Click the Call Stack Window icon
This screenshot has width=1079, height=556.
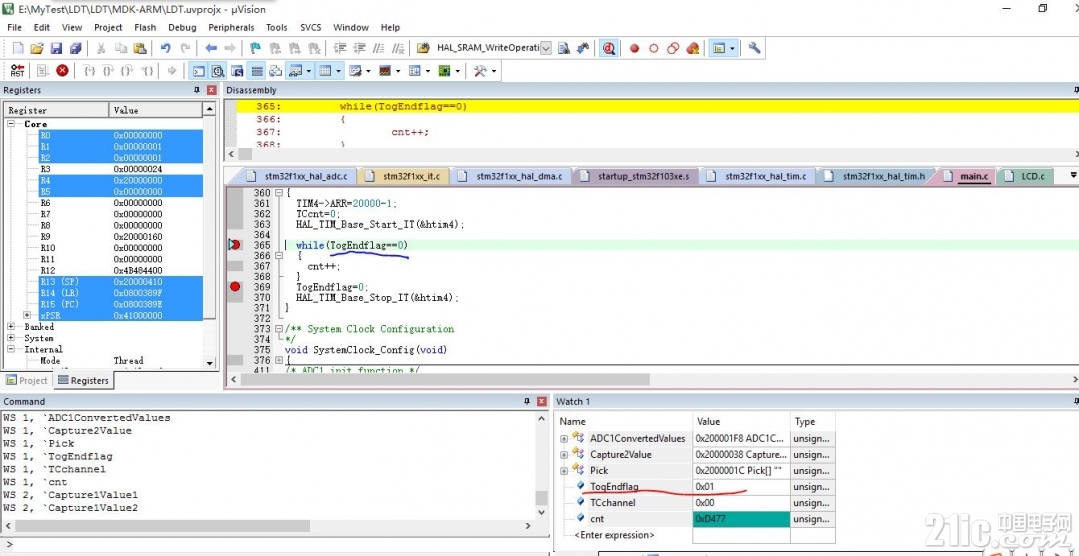(x=276, y=70)
